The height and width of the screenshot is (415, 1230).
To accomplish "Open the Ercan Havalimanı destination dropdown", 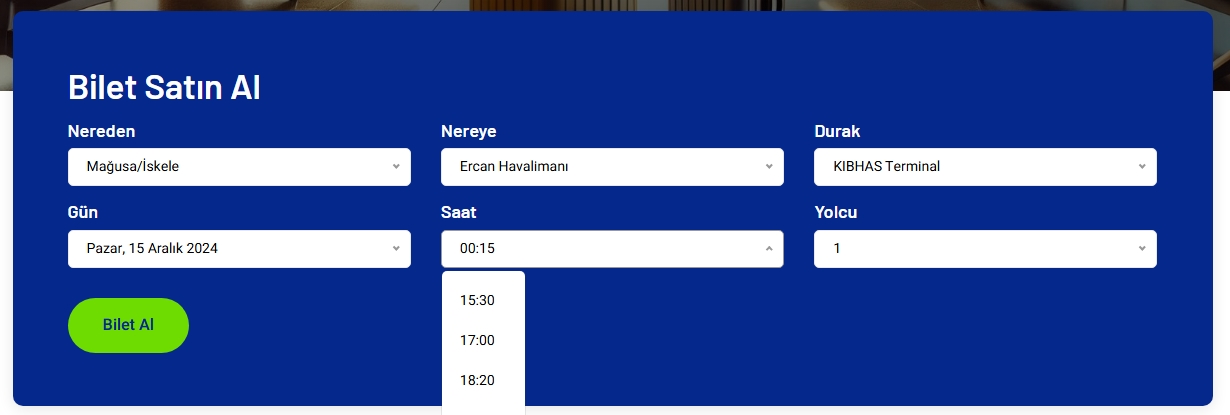I will (x=612, y=167).
